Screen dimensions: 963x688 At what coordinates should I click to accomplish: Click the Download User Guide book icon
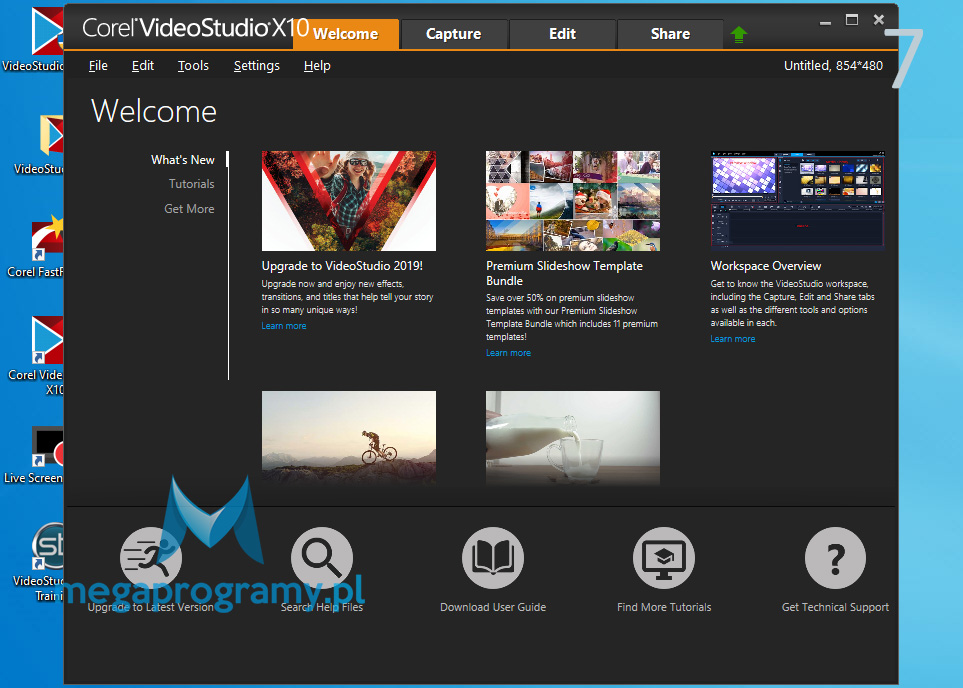tap(493, 558)
